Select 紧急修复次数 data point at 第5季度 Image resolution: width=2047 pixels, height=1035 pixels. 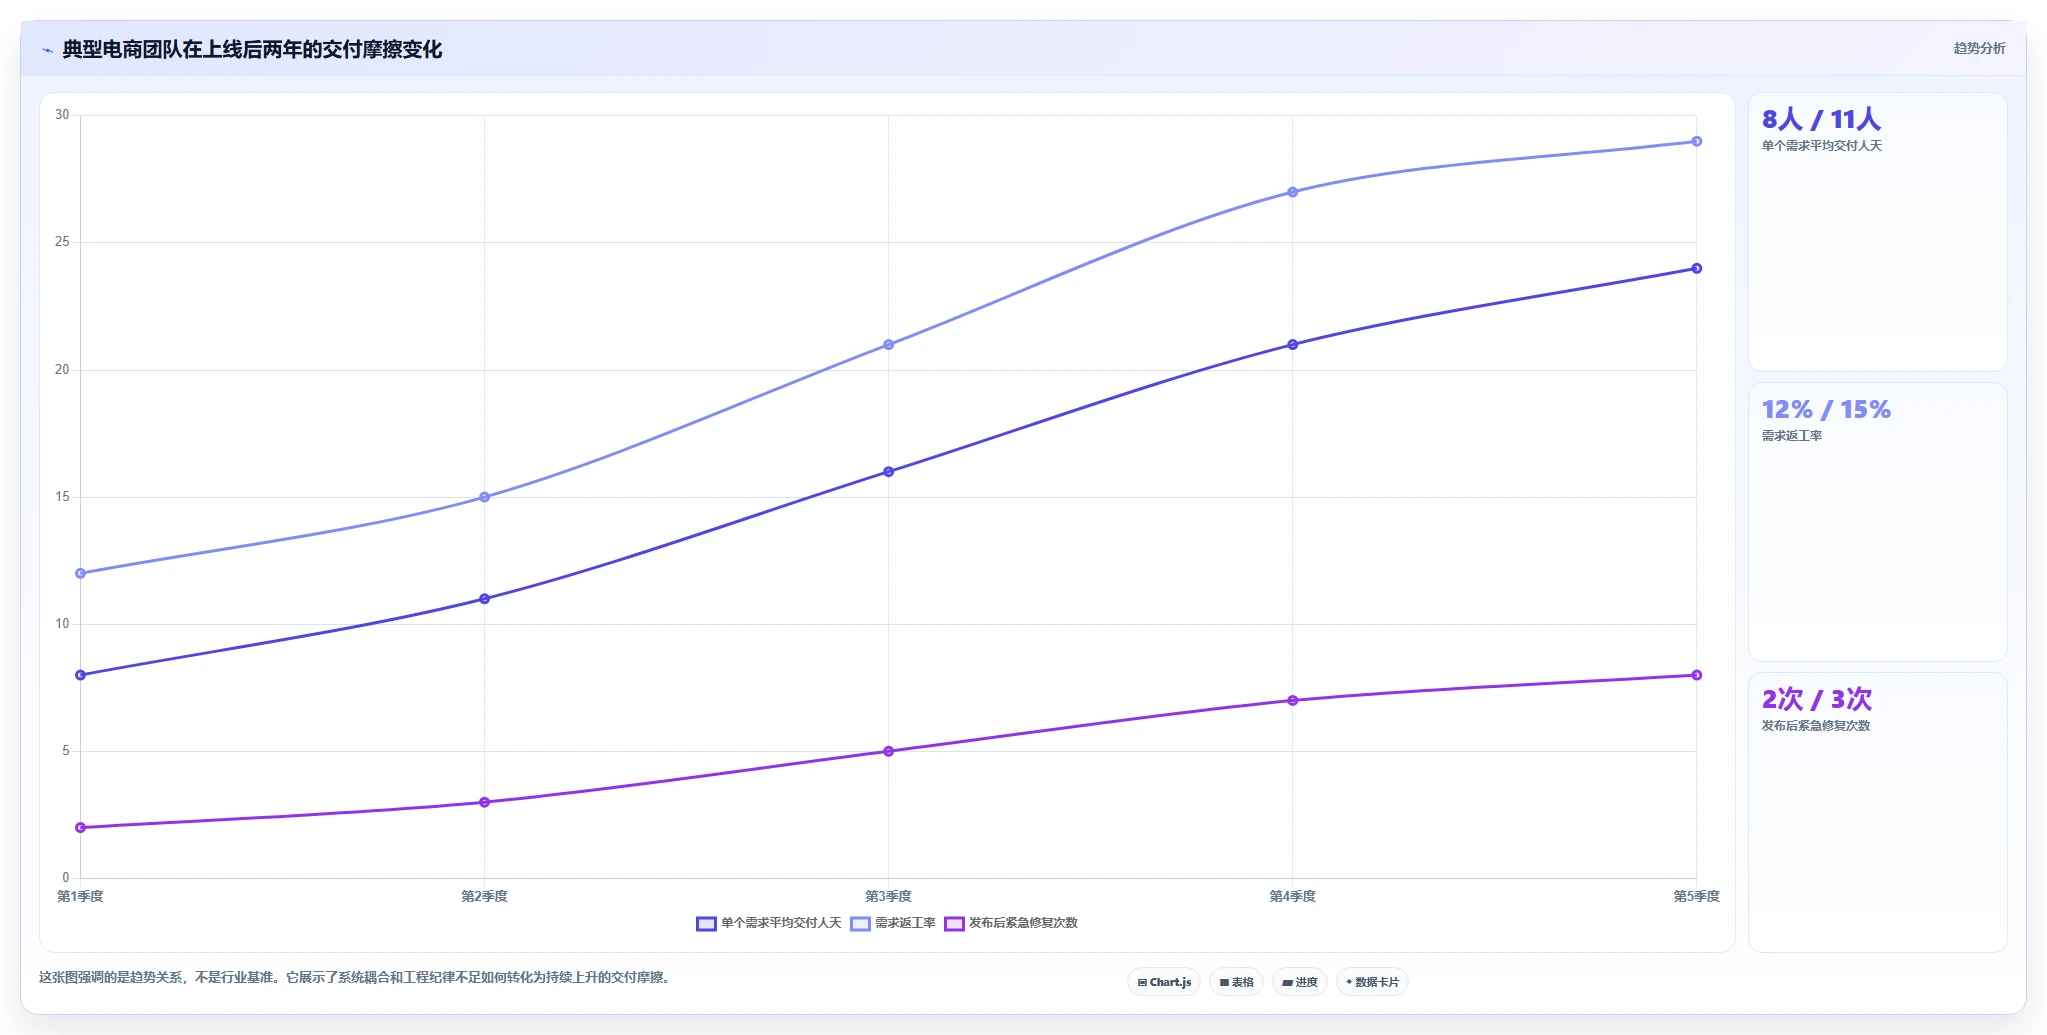tap(1696, 675)
